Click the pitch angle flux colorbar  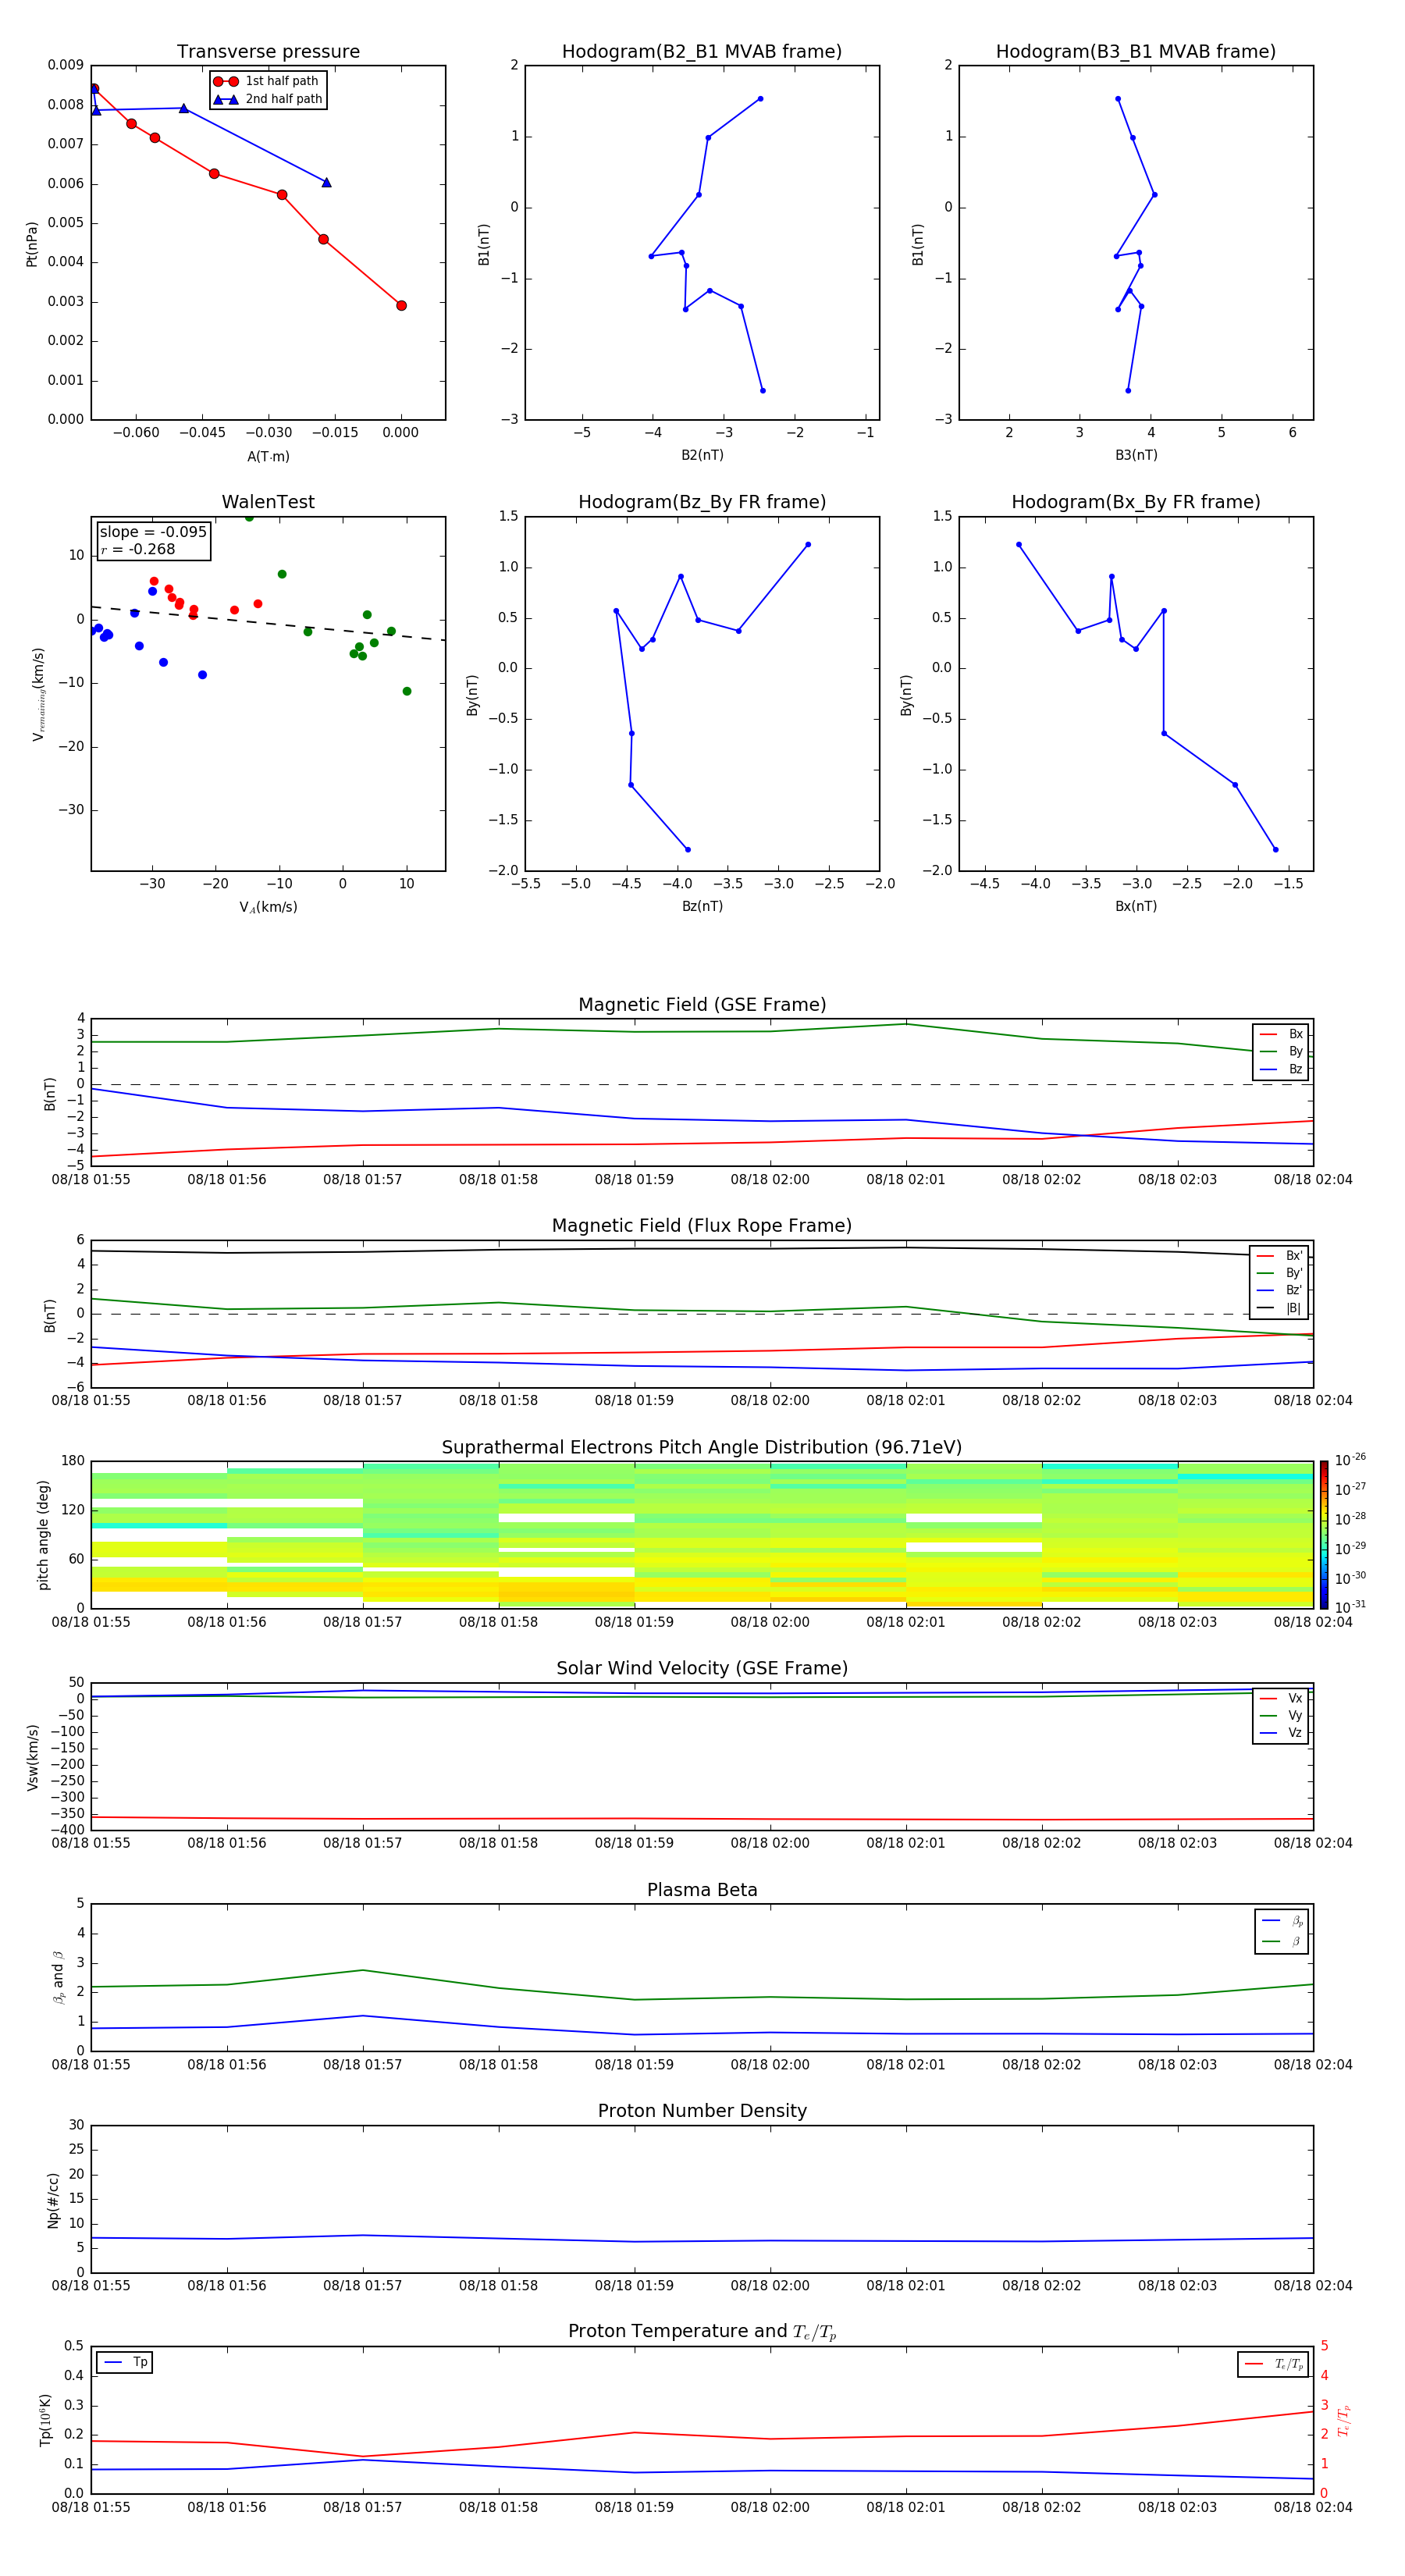coord(1323,1534)
